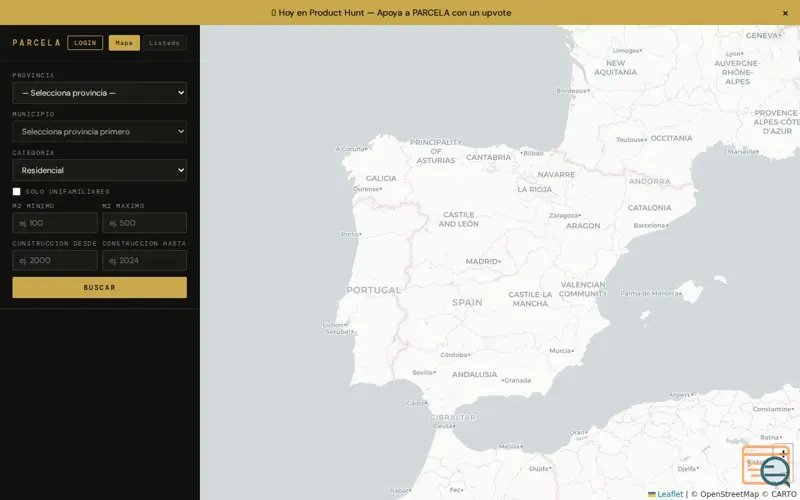Open the Provincia dropdown
The image size is (800, 500).
tap(99, 93)
